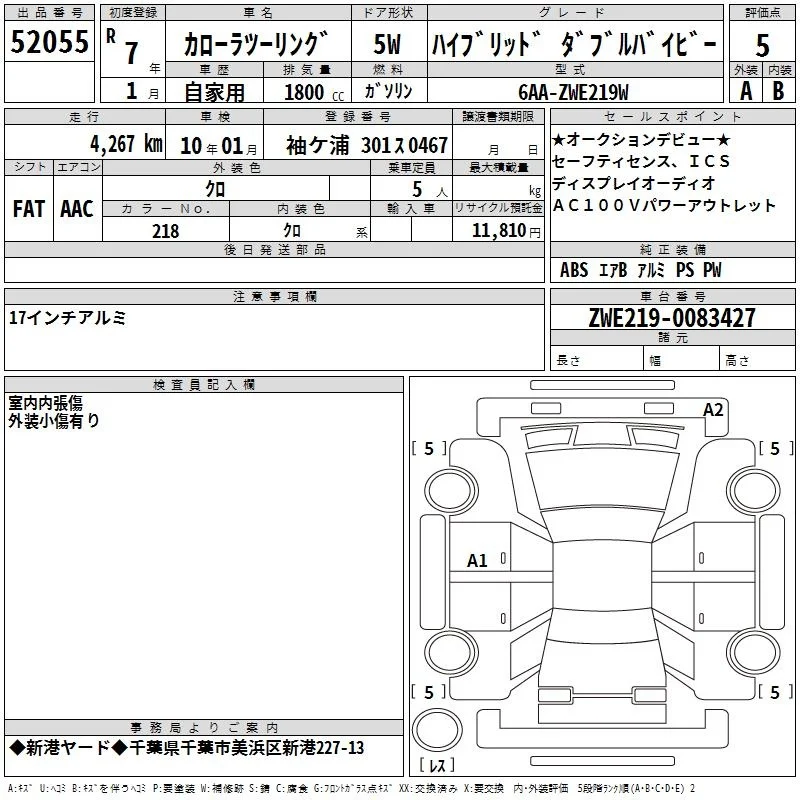Click lot number 52055
The image size is (800, 800).
49,42
